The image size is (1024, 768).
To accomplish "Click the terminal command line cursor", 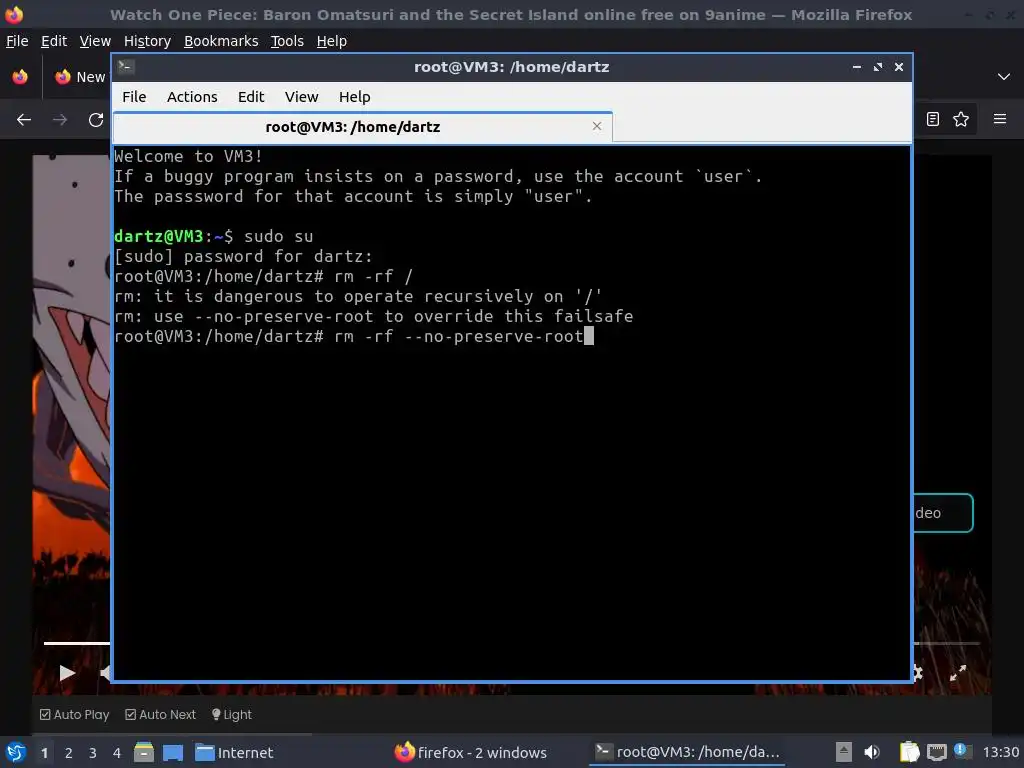I will coord(588,336).
